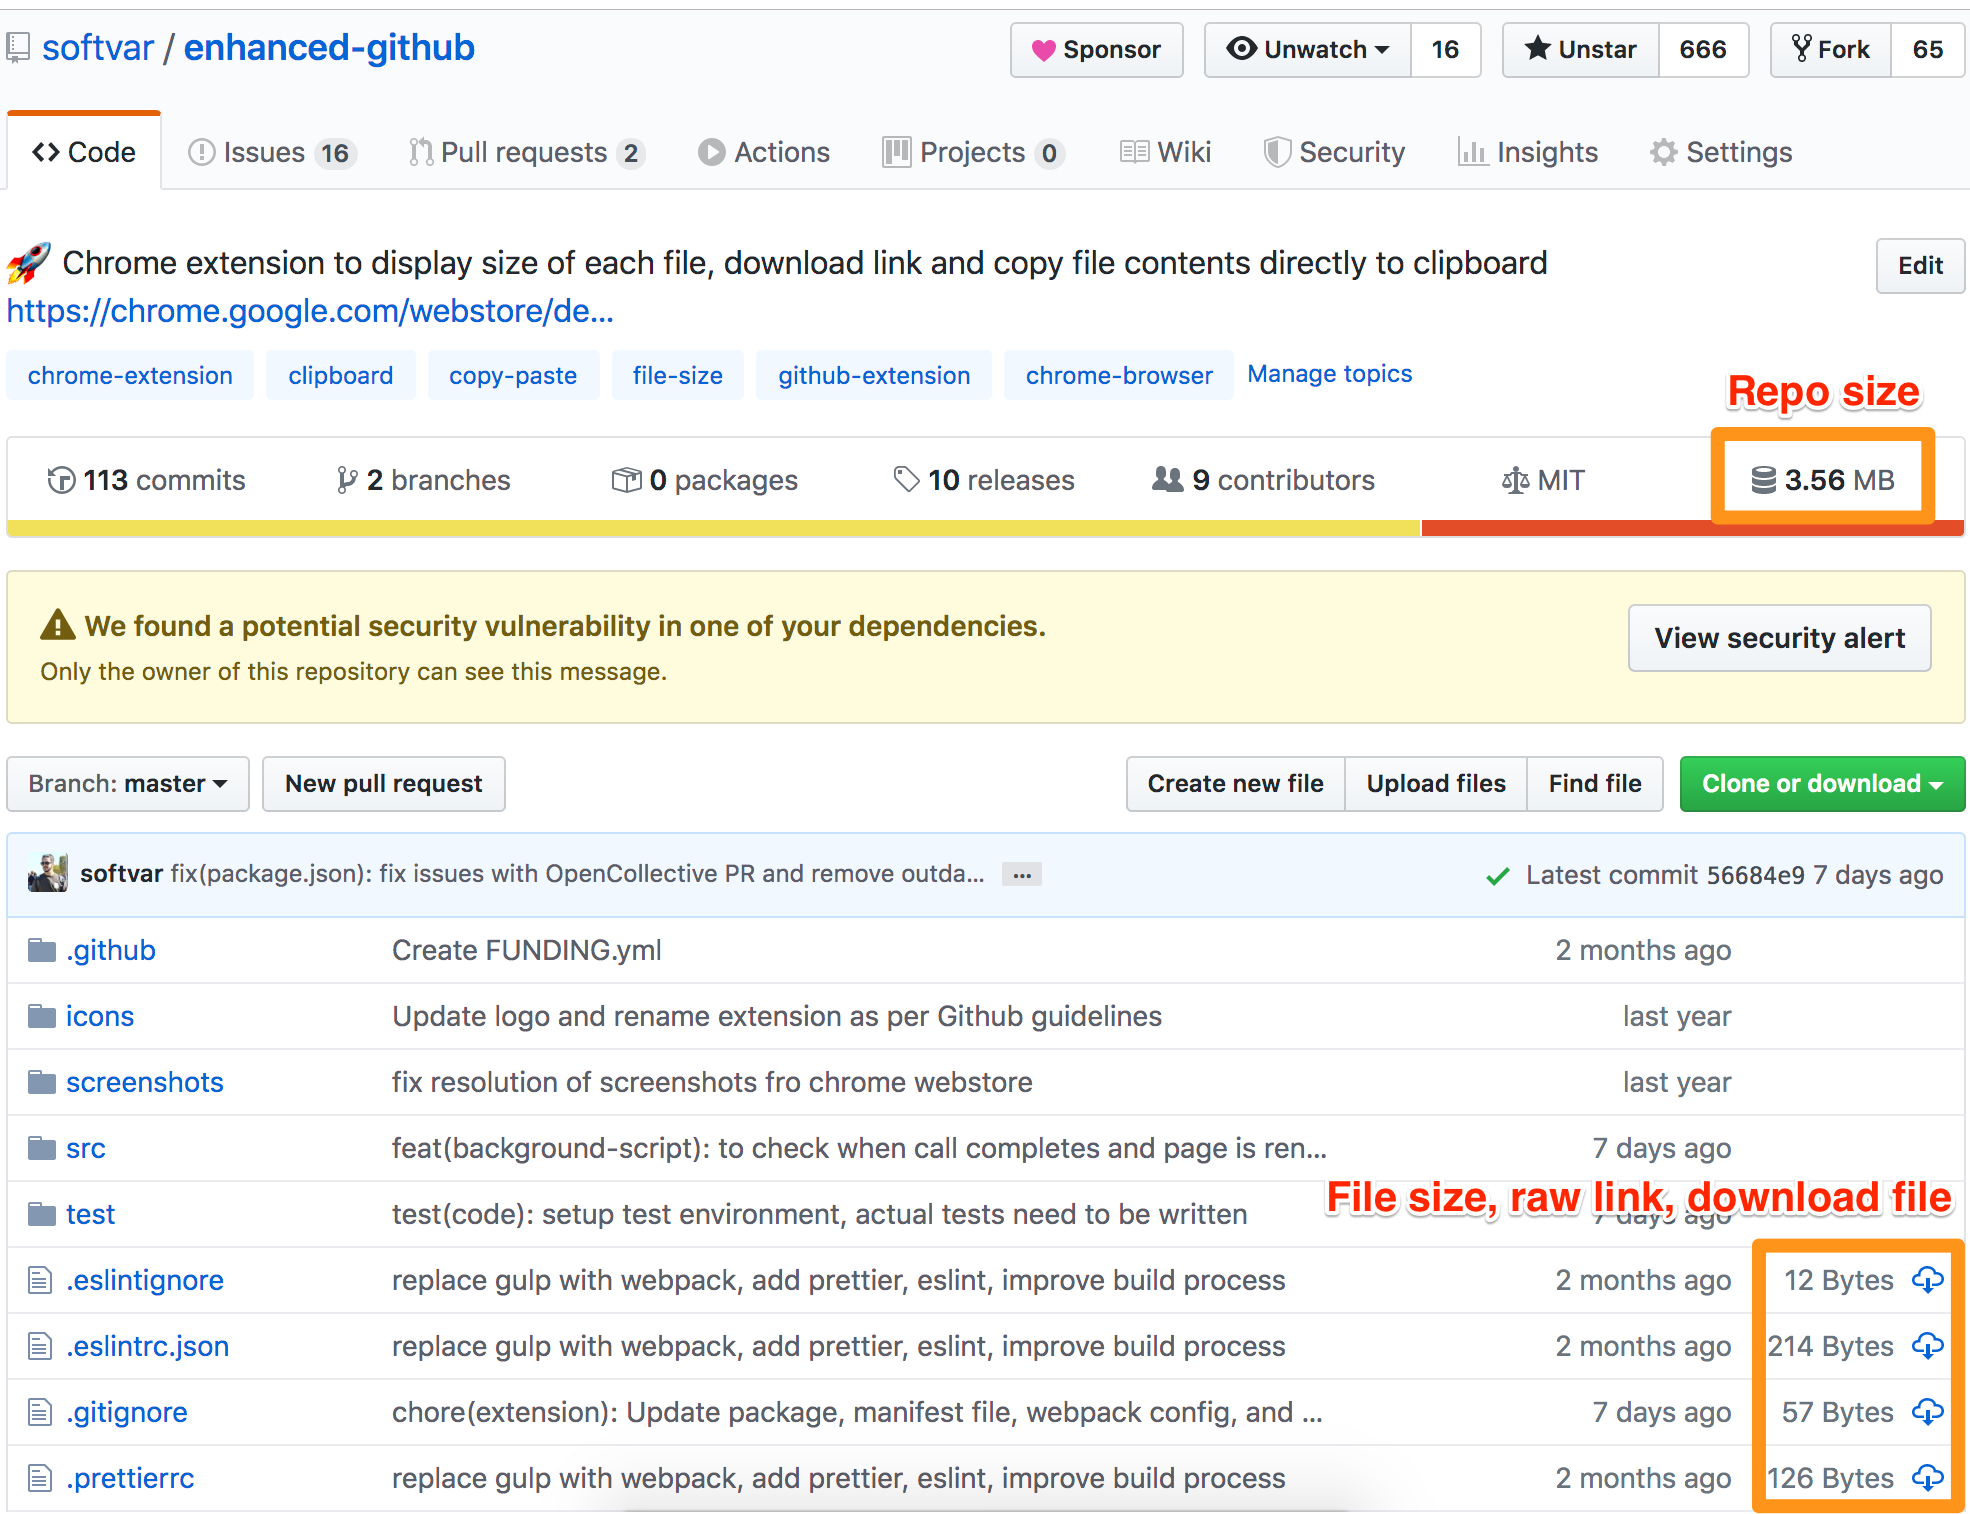1970x1514 pixels.
Task: Click download icon for .eslintignore file
Action: pyautogui.click(x=1927, y=1279)
